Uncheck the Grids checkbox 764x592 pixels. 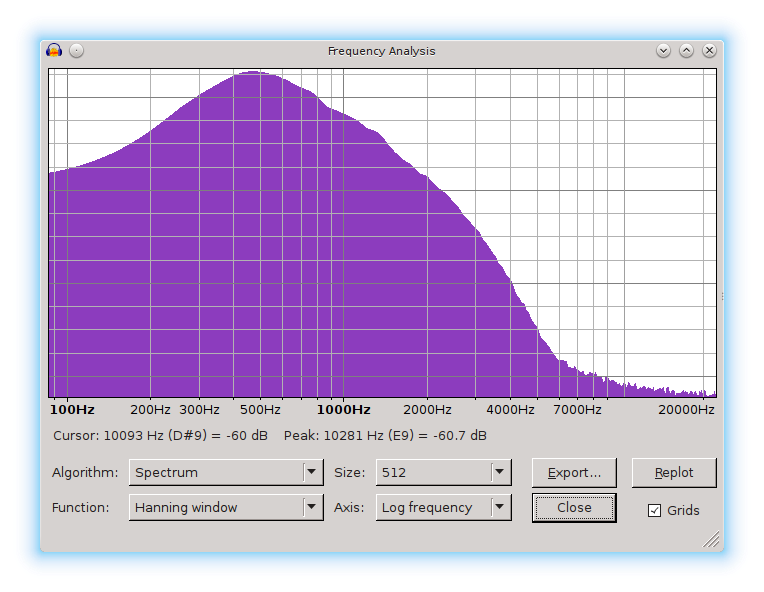[x=654, y=510]
